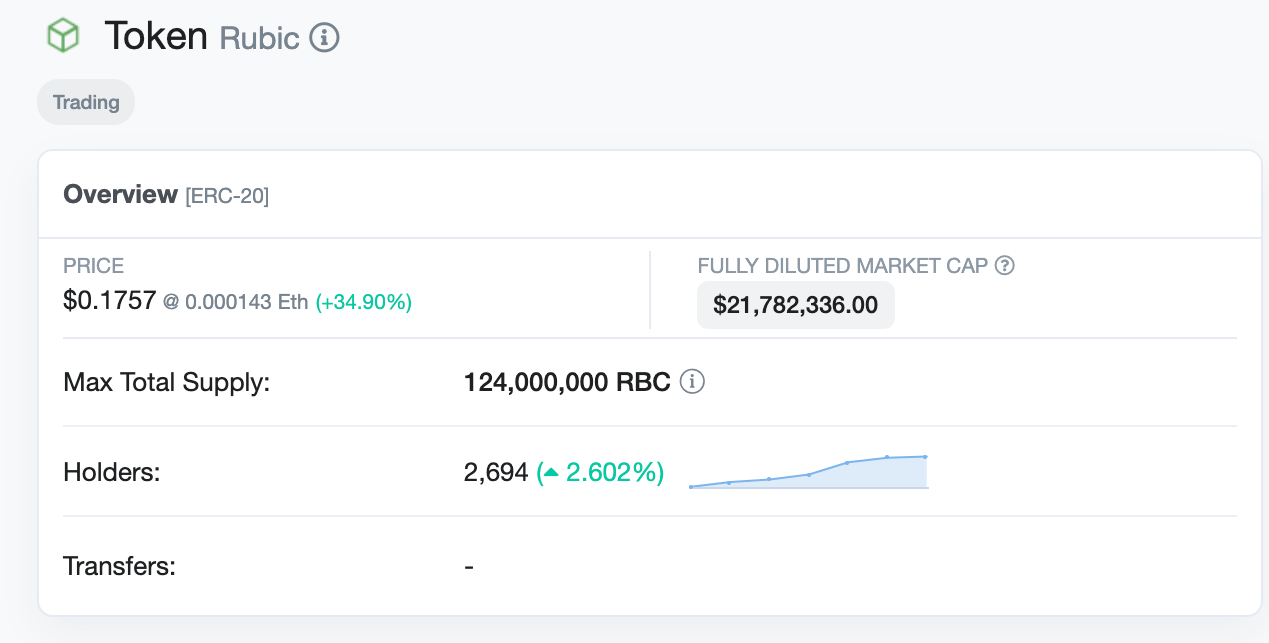Click the Holders growth sparkline chart
Viewport: 1269px width, 643px height.
809,472
